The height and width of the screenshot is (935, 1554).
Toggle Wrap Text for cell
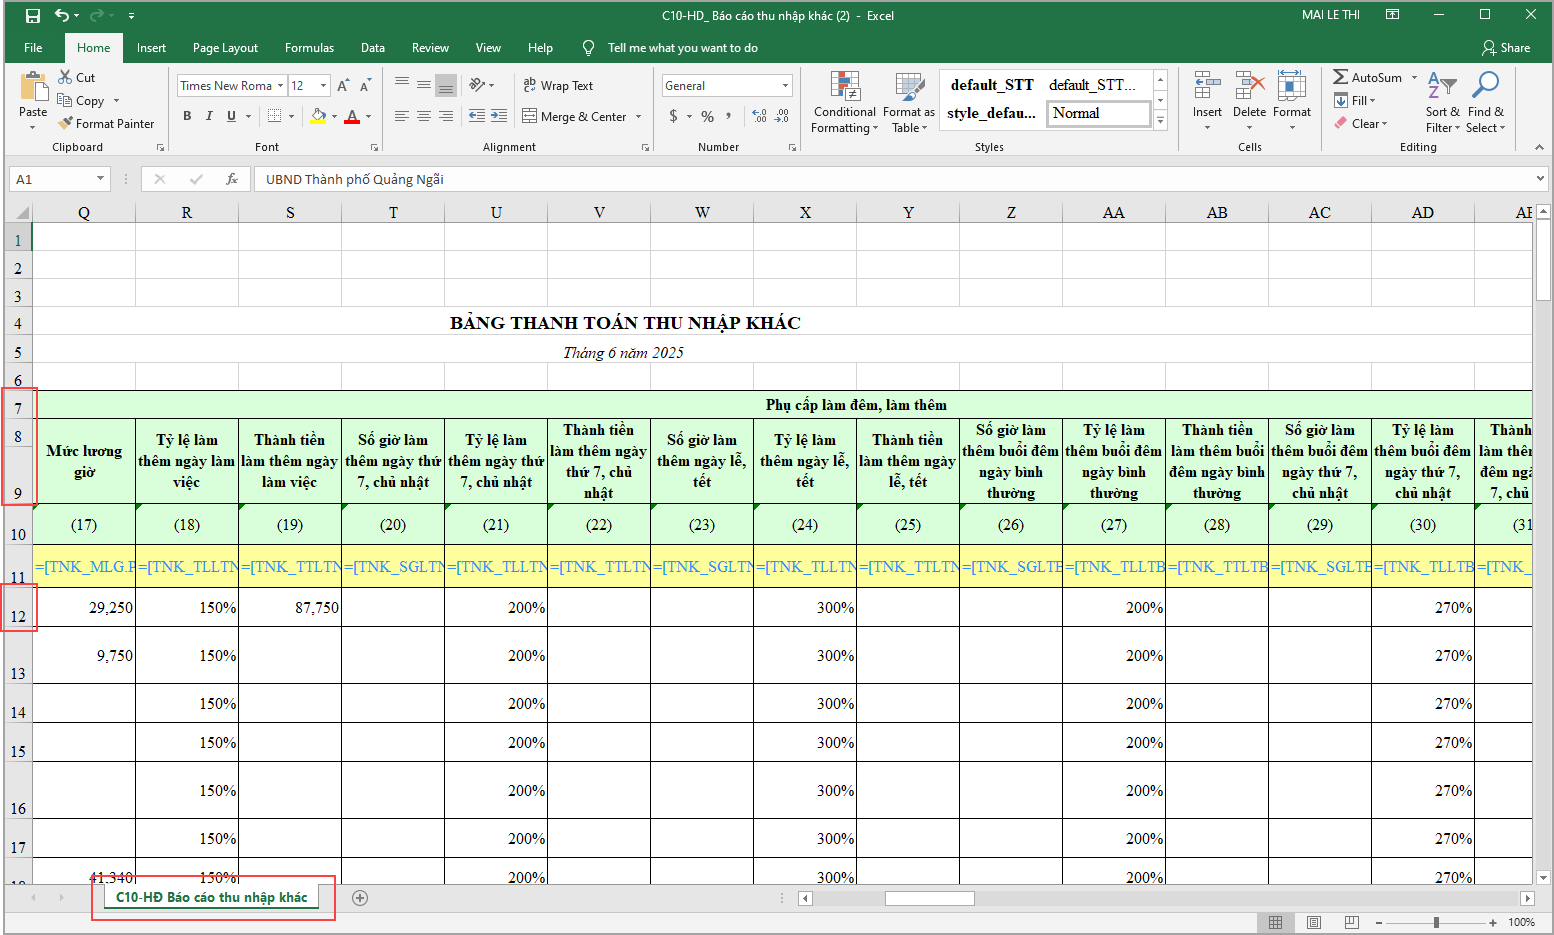coord(558,86)
